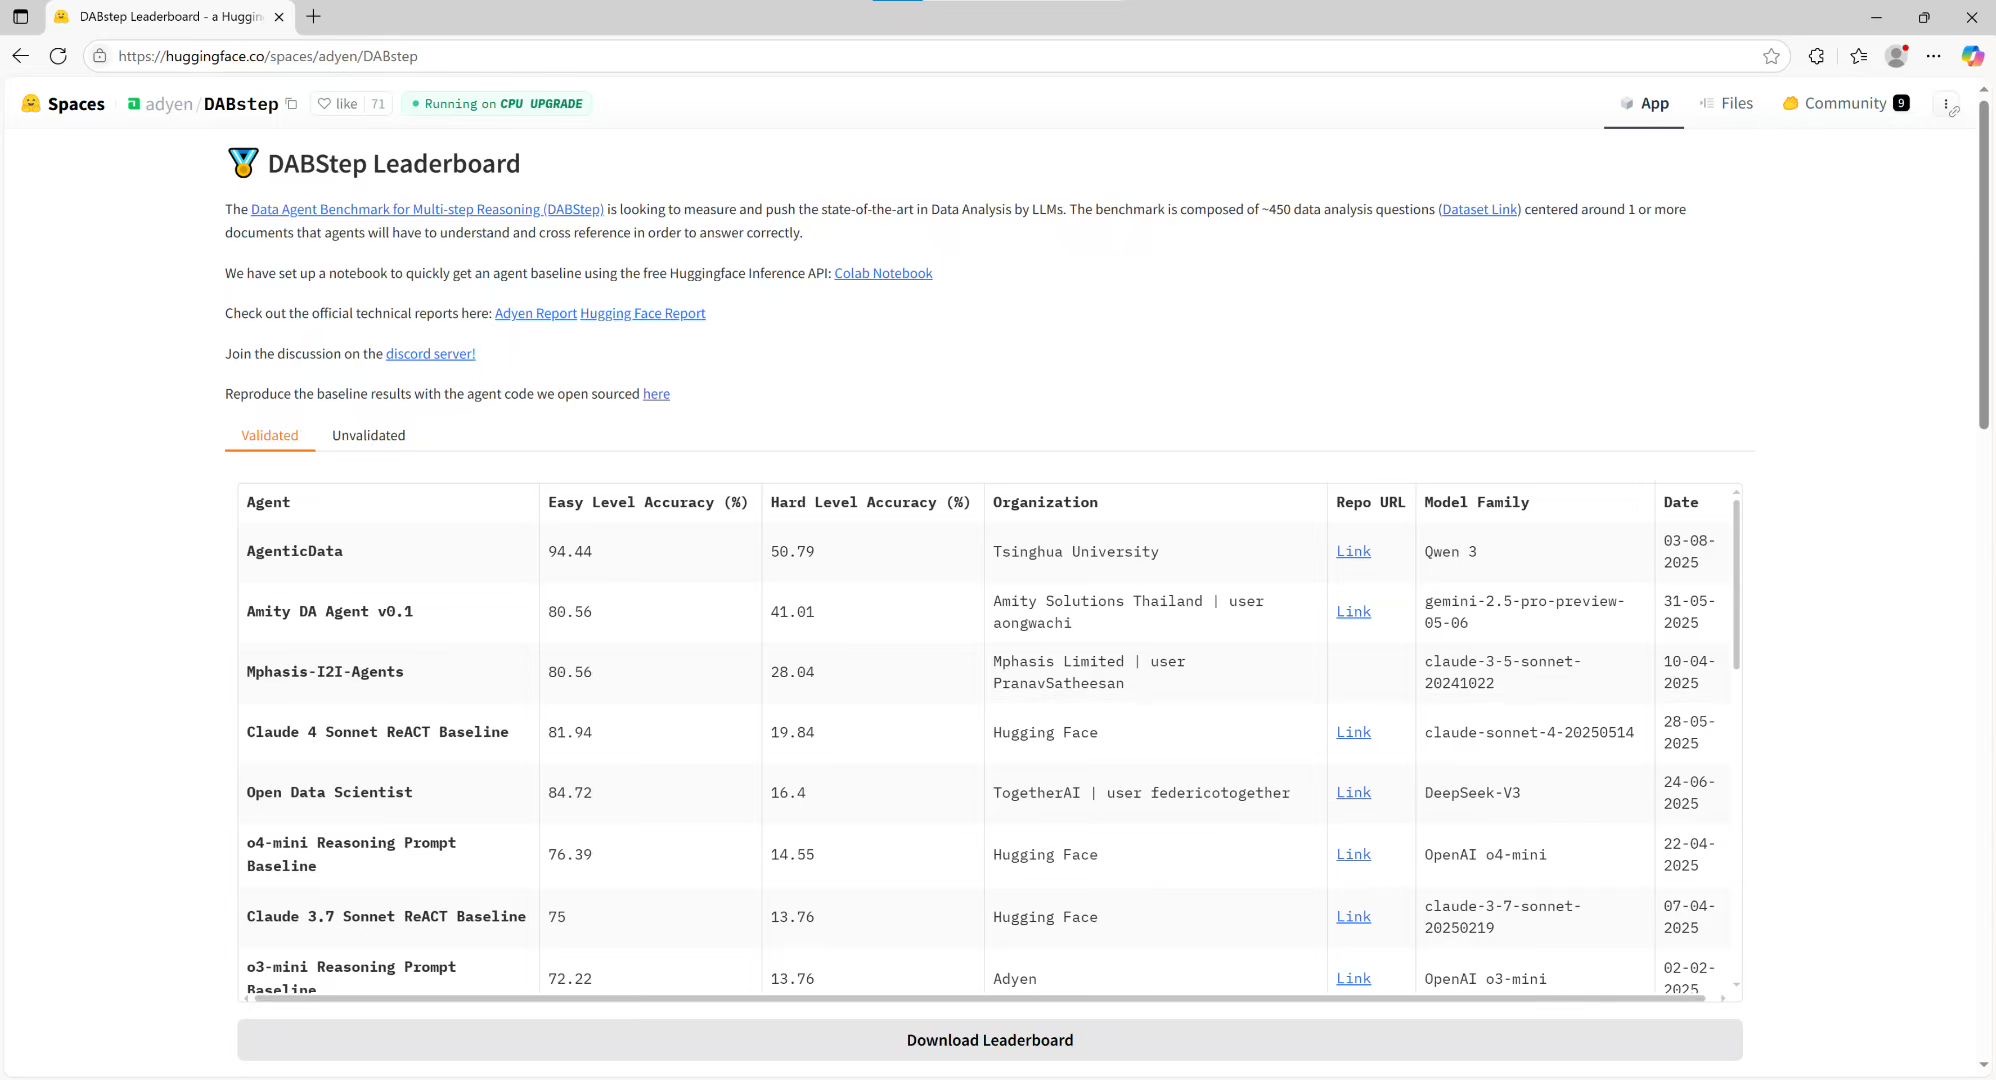The height and width of the screenshot is (1080, 1996).
Task: Open Data Agent Benchmark DABStep link
Action: pos(427,209)
